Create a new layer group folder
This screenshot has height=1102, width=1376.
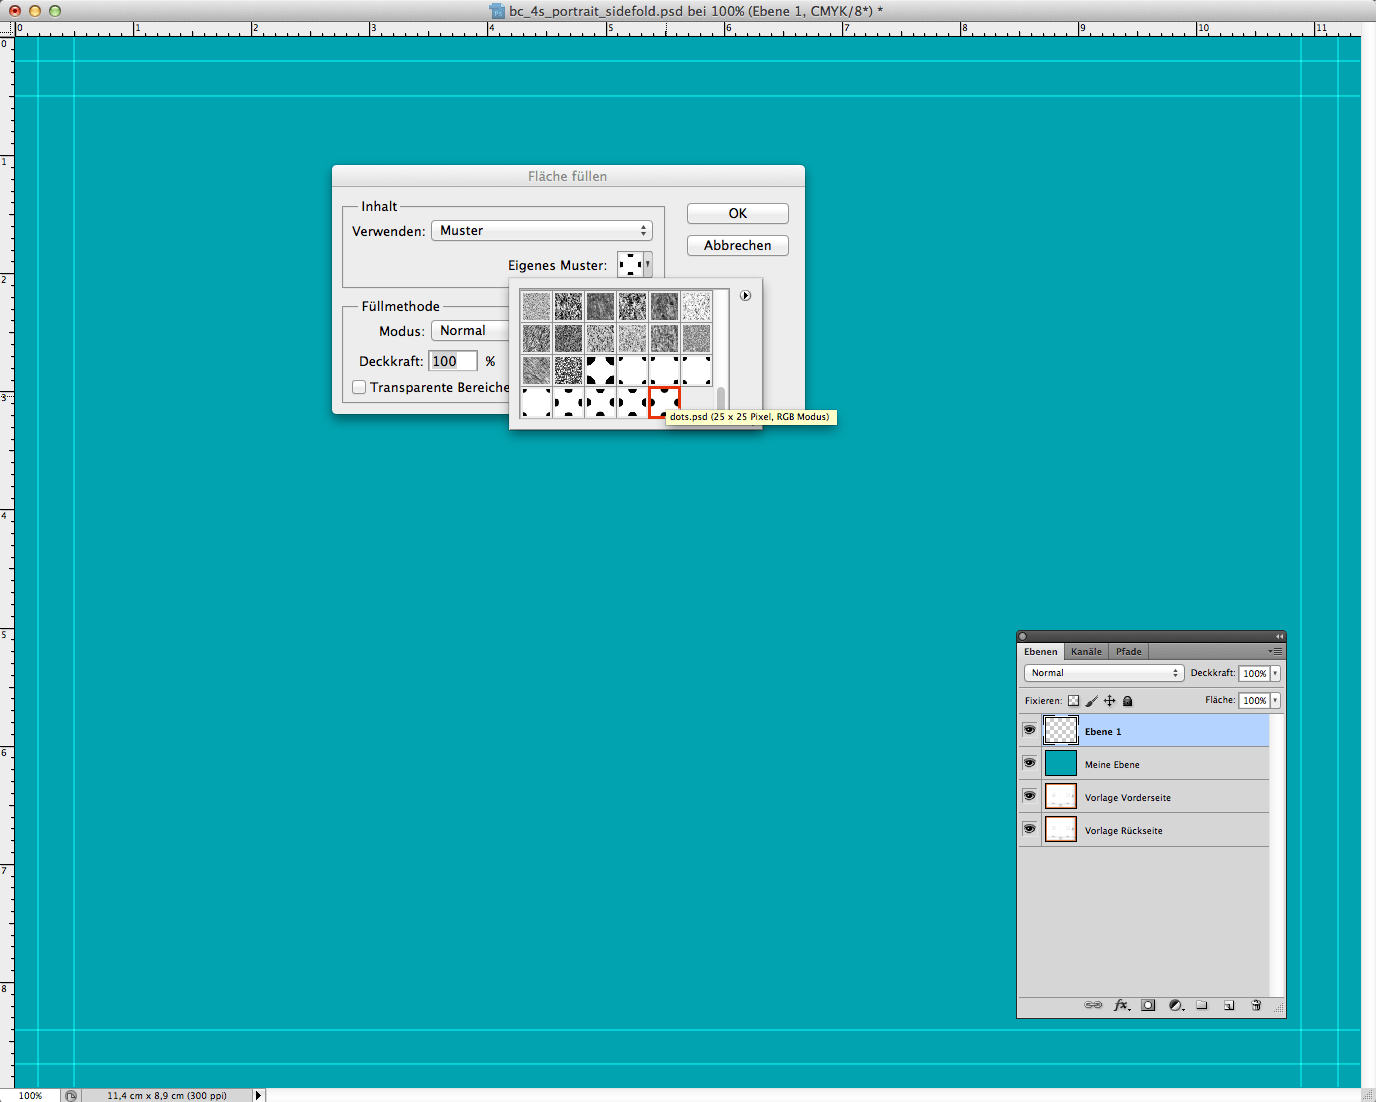click(1202, 1005)
